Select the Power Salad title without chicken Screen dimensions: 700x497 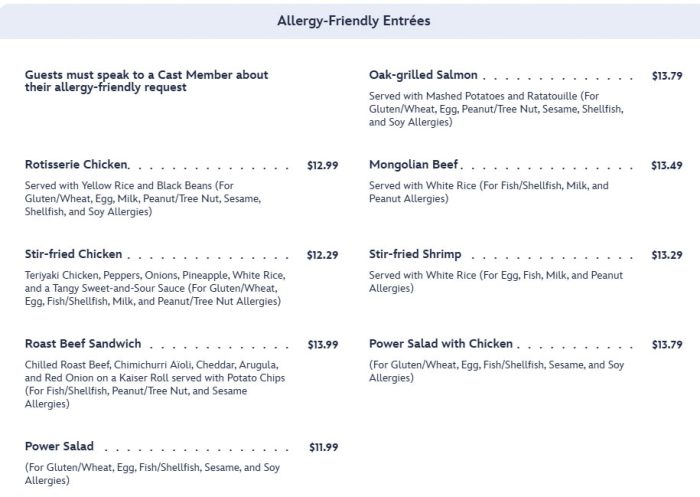click(x=59, y=447)
